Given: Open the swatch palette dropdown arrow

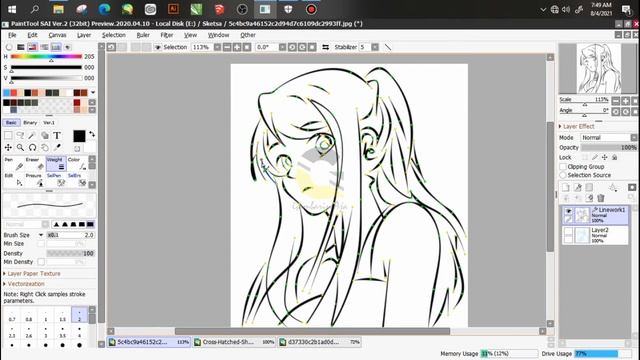Looking at the screenshot, I should click(x=93, y=93).
